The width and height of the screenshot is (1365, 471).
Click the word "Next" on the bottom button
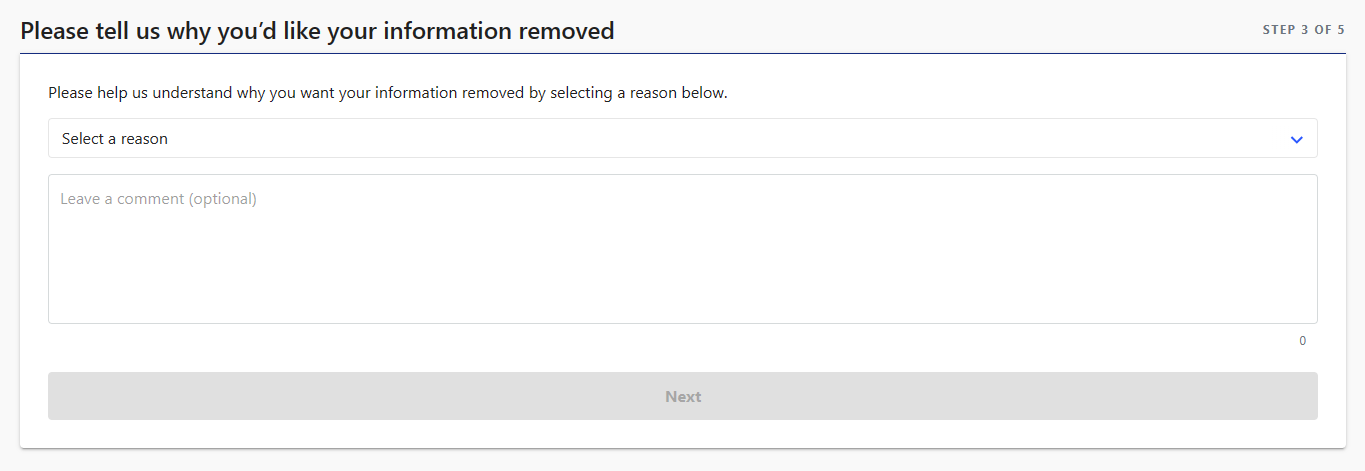coord(683,397)
